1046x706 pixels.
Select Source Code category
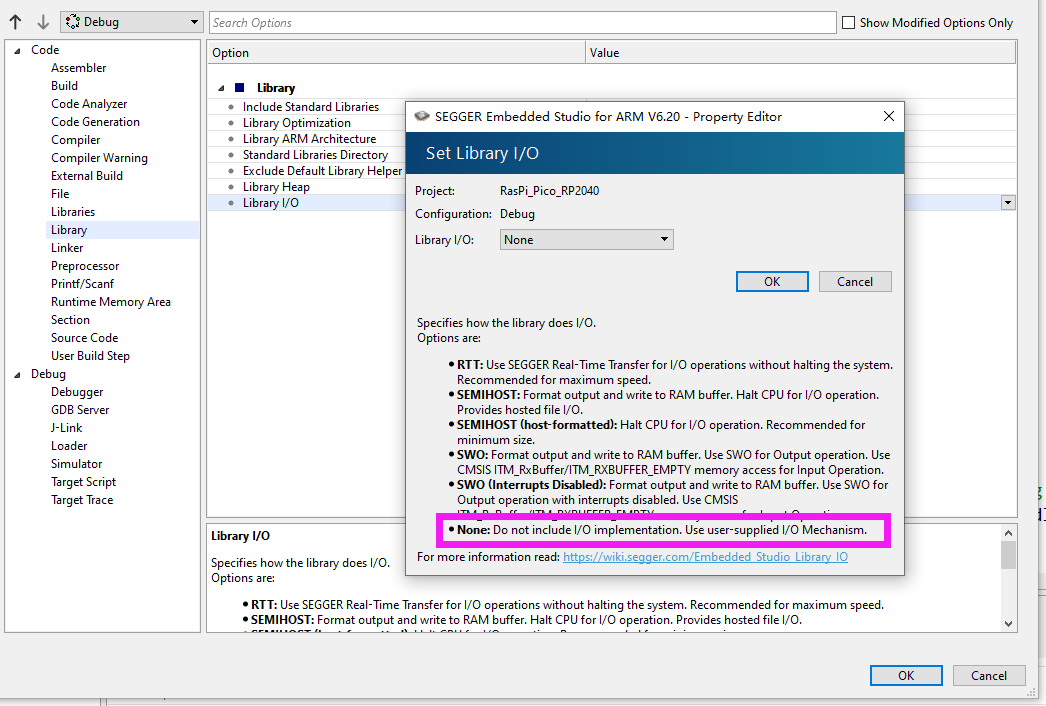click(x=85, y=338)
